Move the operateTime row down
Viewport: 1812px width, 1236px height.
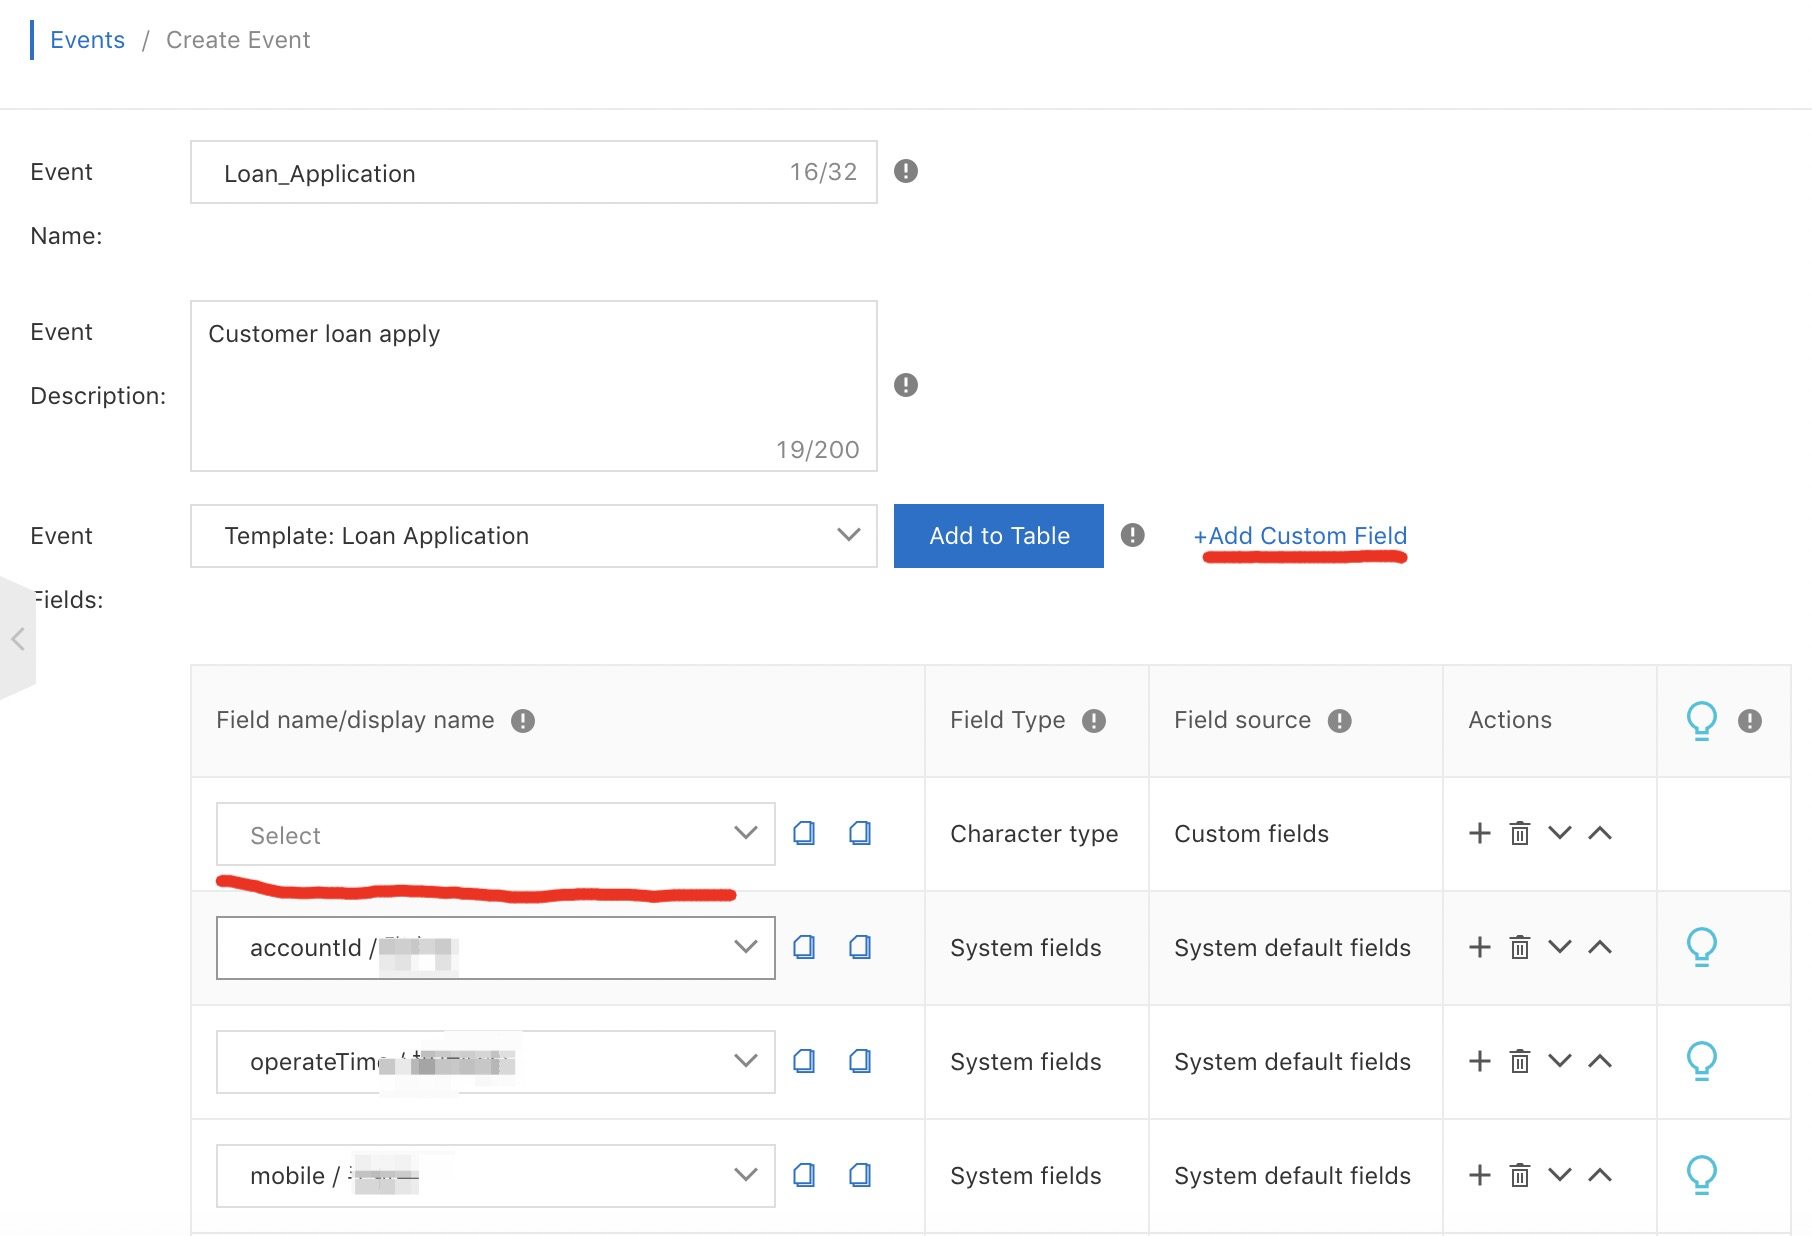[x=1560, y=1061]
